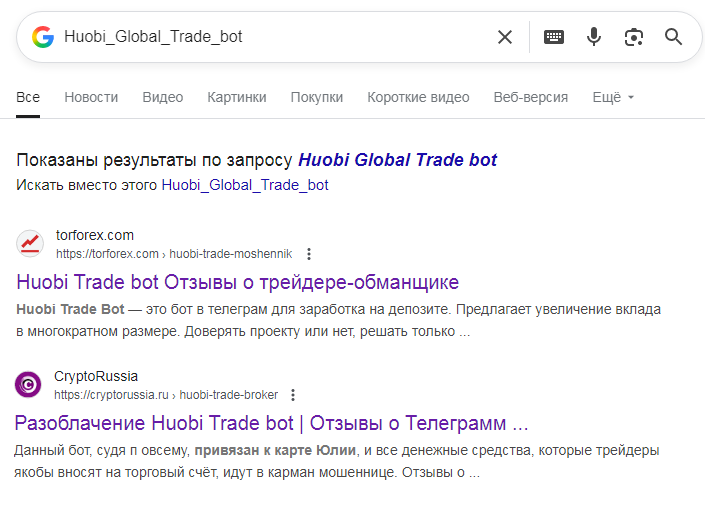Open the Покупки shopping tab
Screen dimensions: 705x508
pos(317,97)
